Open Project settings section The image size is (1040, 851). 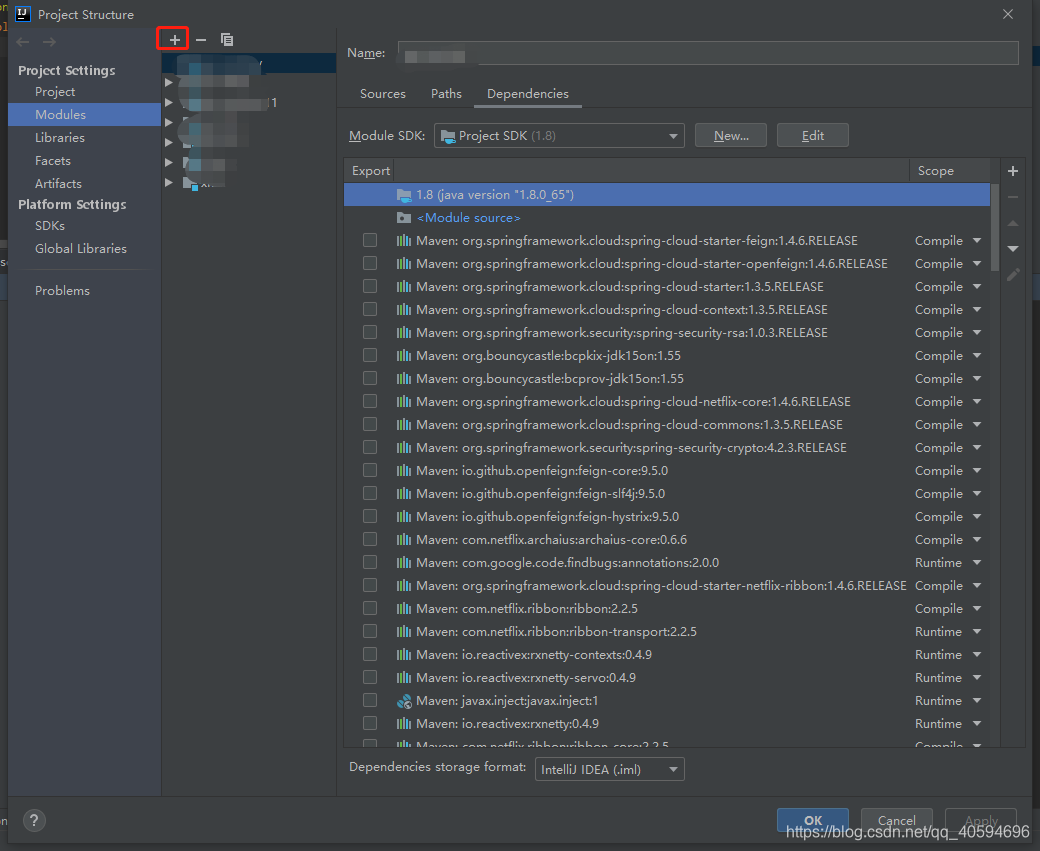pyautogui.click(x=55, y=92)
